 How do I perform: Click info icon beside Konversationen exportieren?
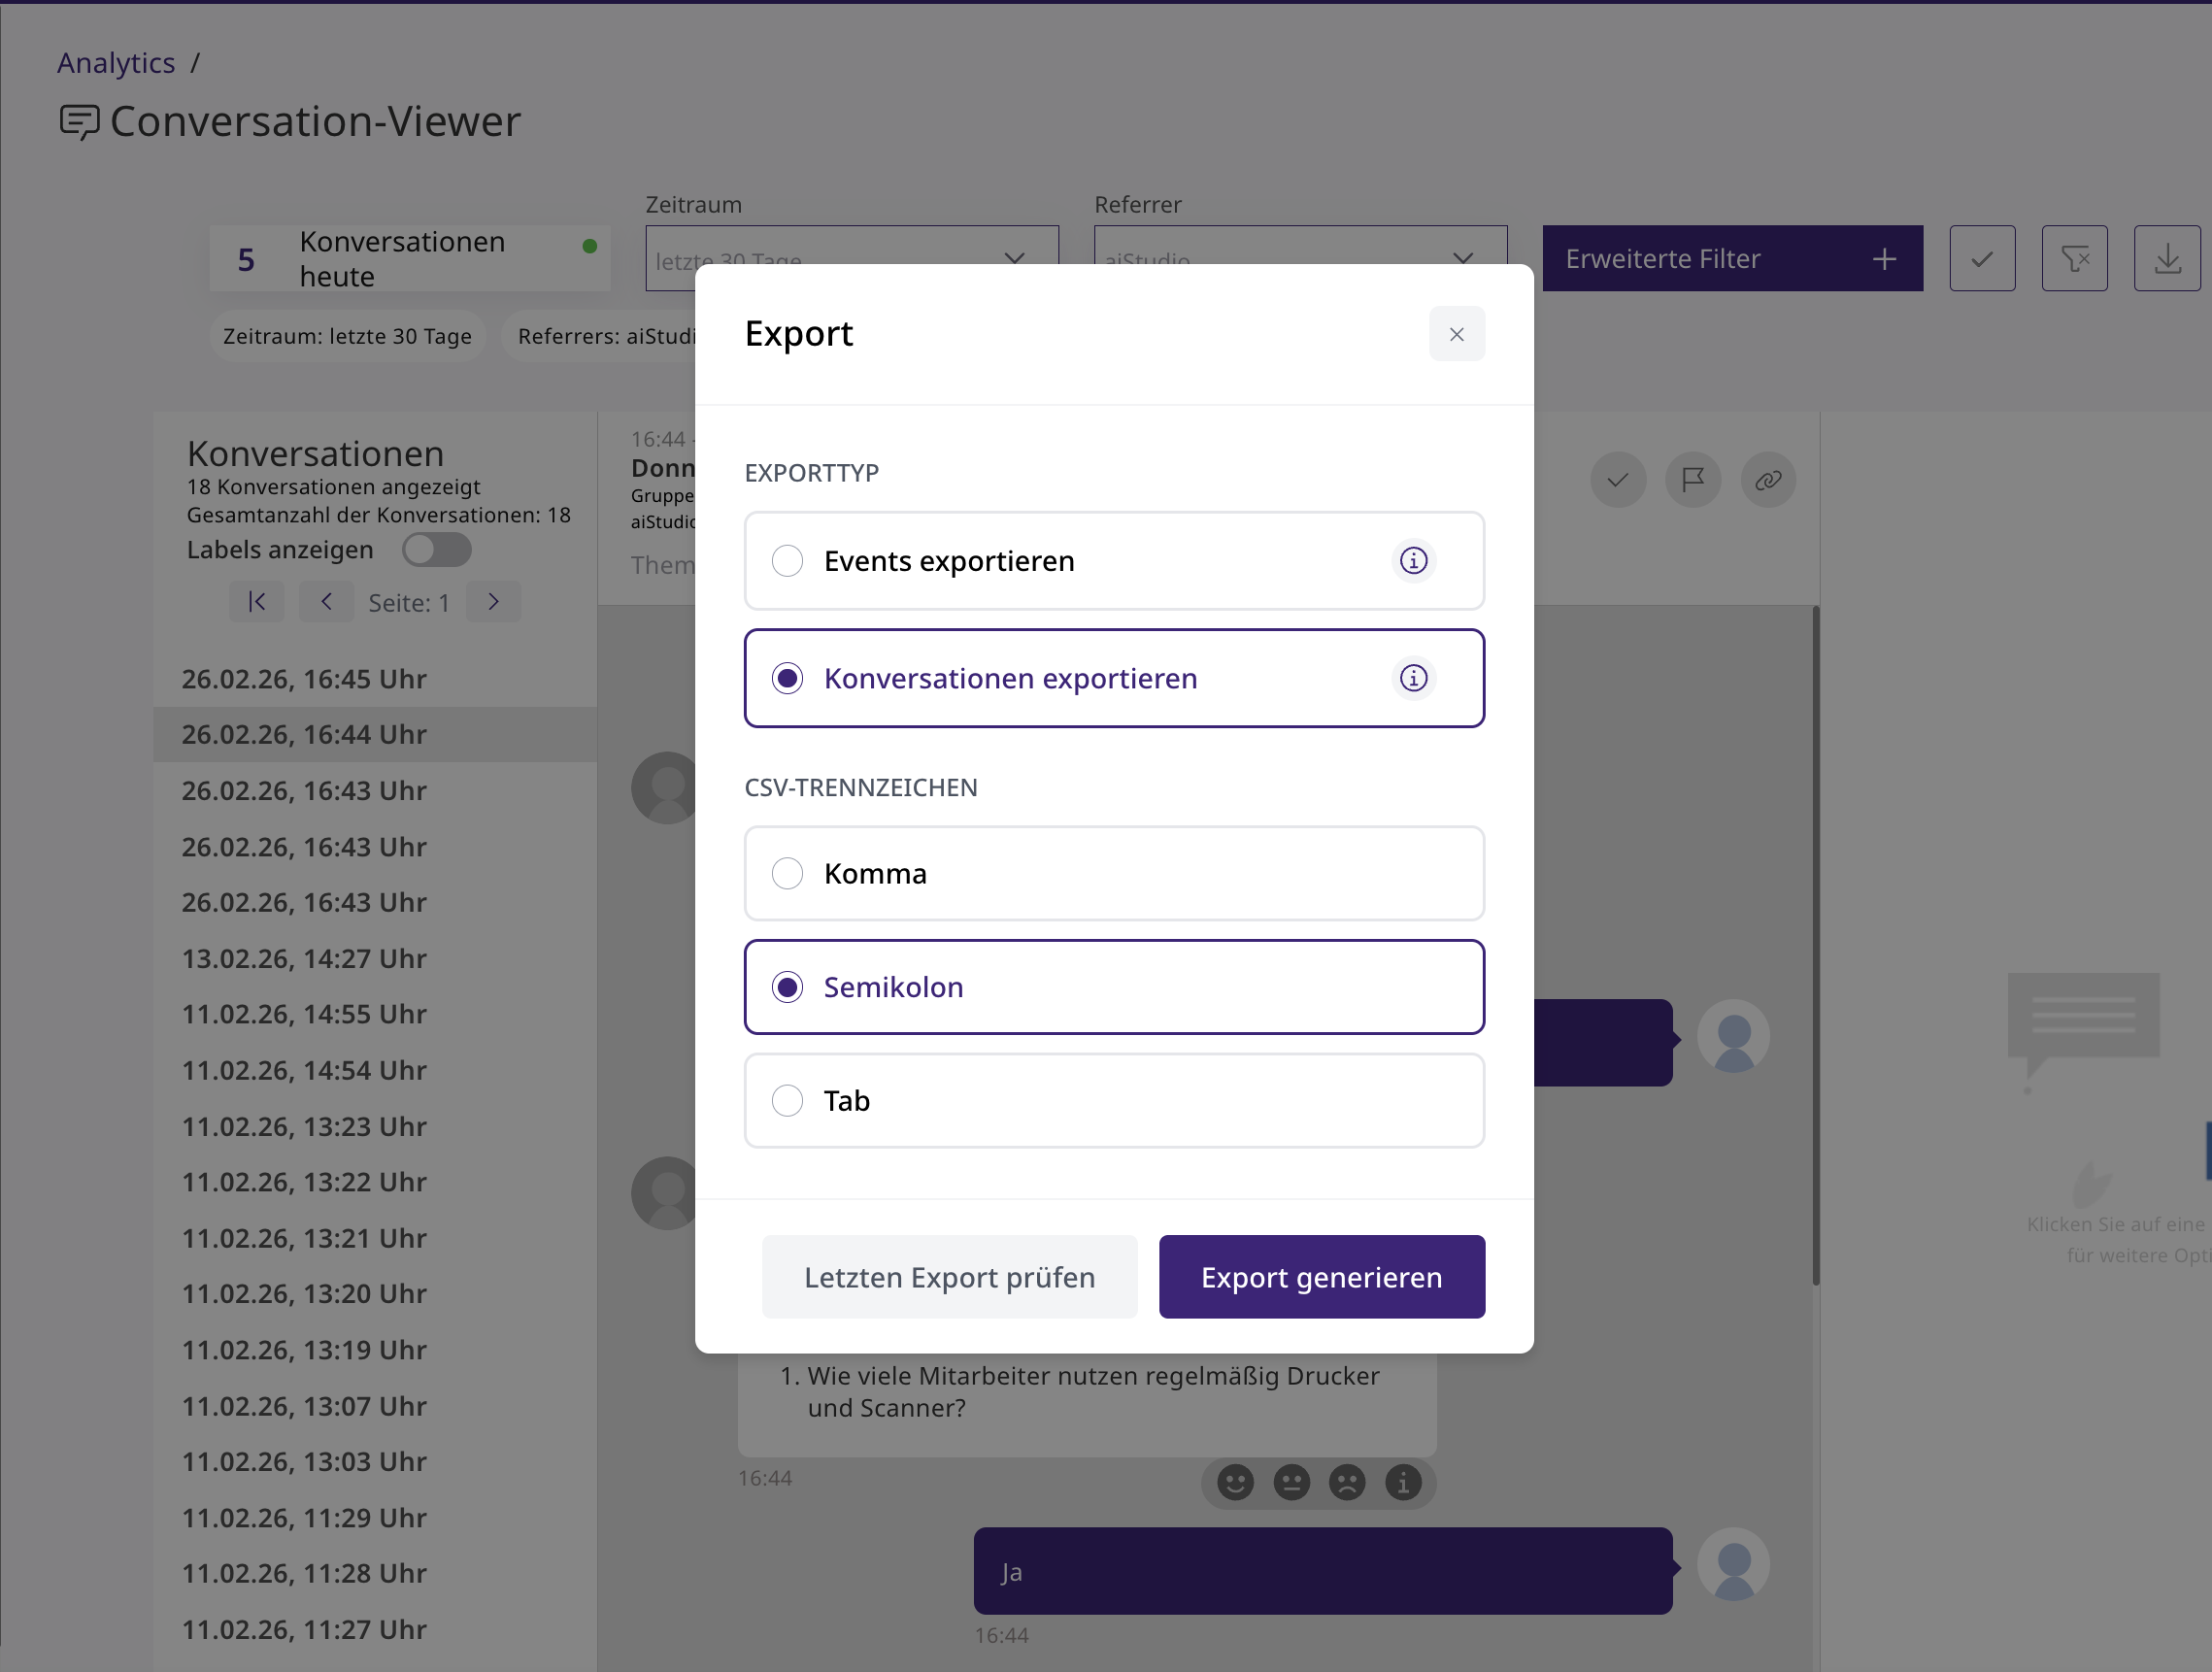pos(1412,679)
